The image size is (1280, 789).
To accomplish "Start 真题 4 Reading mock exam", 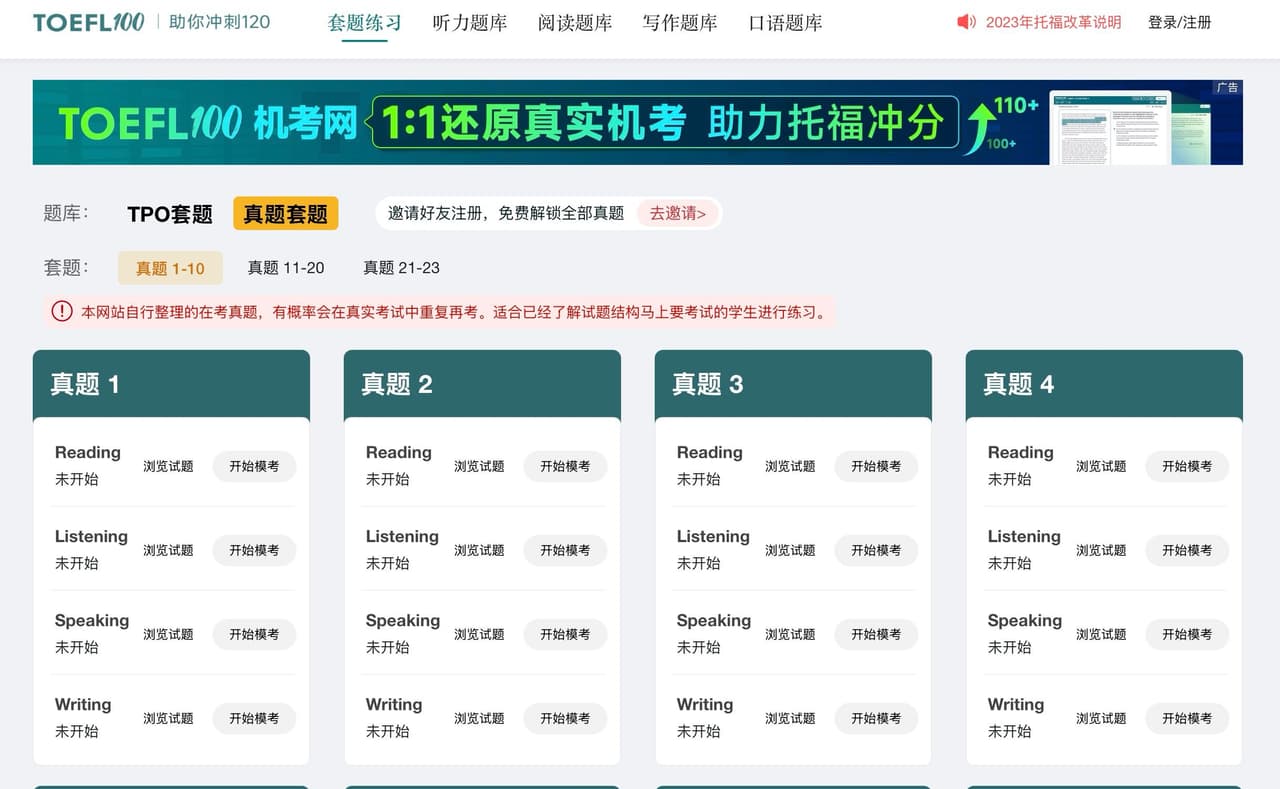I will click(1187, 466).
